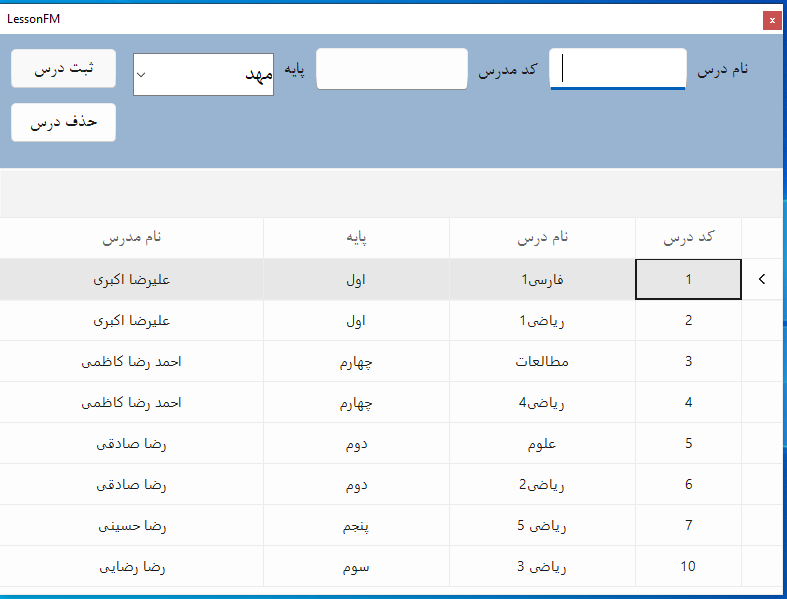Viewport: 787px width, 599px height.
Task: Sort by نام مدرس column header
Action: coord(131,238)
